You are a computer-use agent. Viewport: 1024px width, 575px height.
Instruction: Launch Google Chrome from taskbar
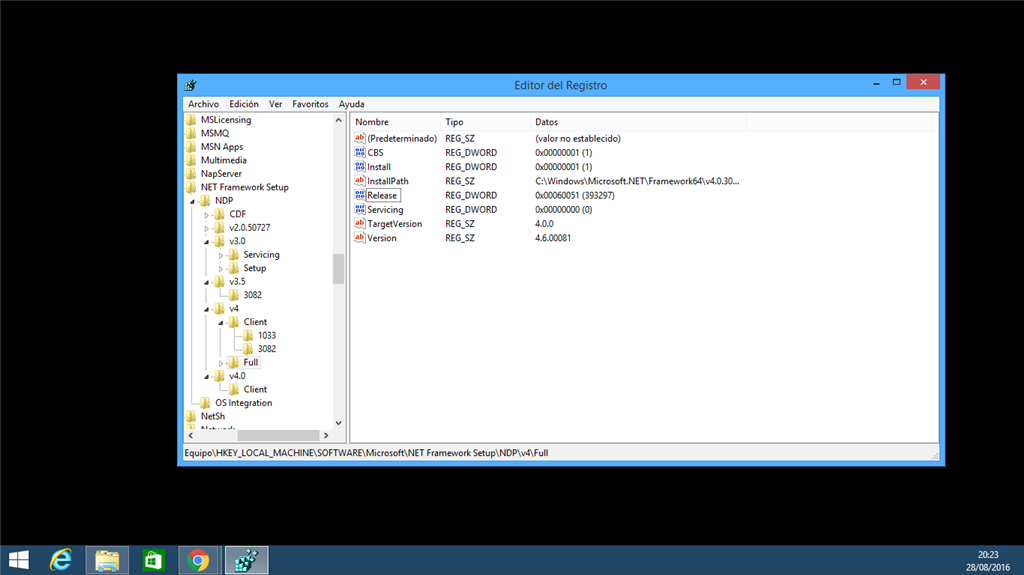pos(199,560)
